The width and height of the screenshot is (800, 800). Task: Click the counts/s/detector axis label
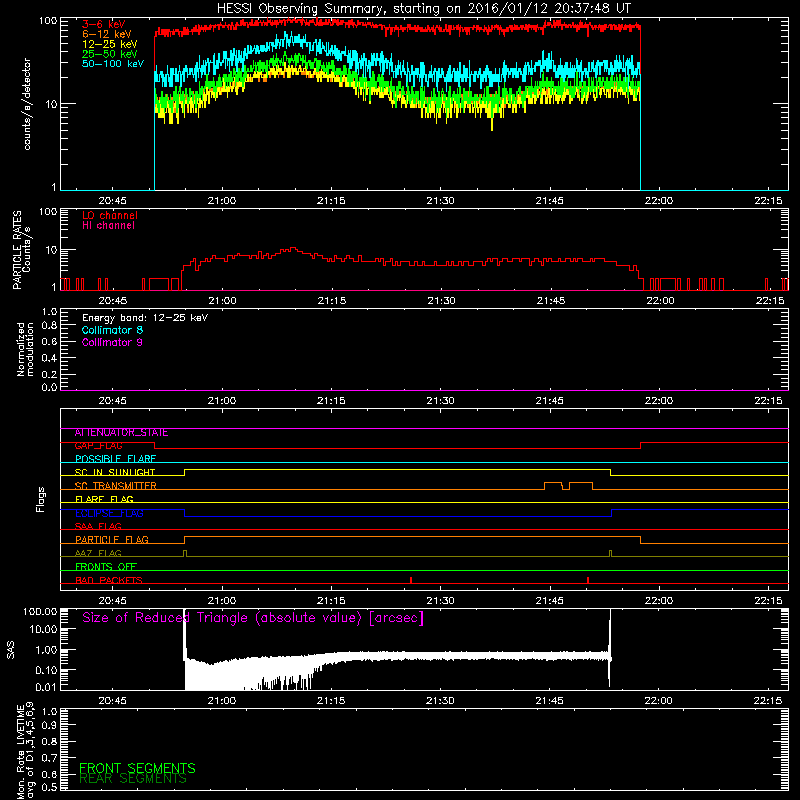(27, 104)
